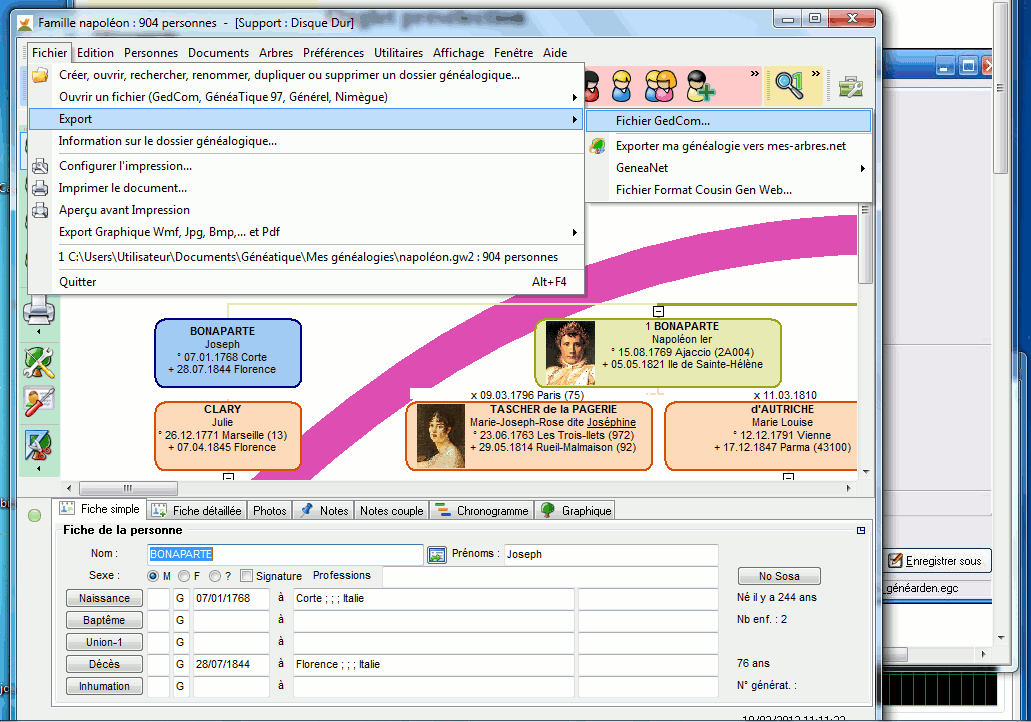The image size is (1031, 722).
Task: Tick the Signature checkbox
Action: 247,576
